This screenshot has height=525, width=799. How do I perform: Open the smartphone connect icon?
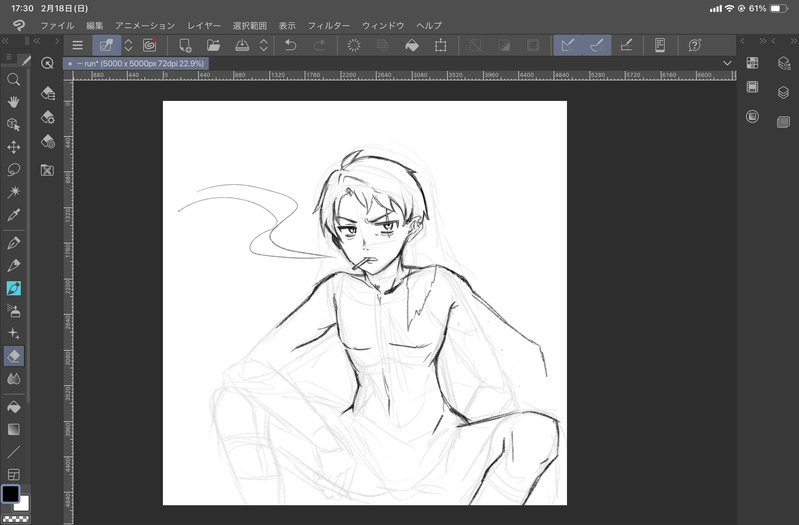click(x=660, y=45)
